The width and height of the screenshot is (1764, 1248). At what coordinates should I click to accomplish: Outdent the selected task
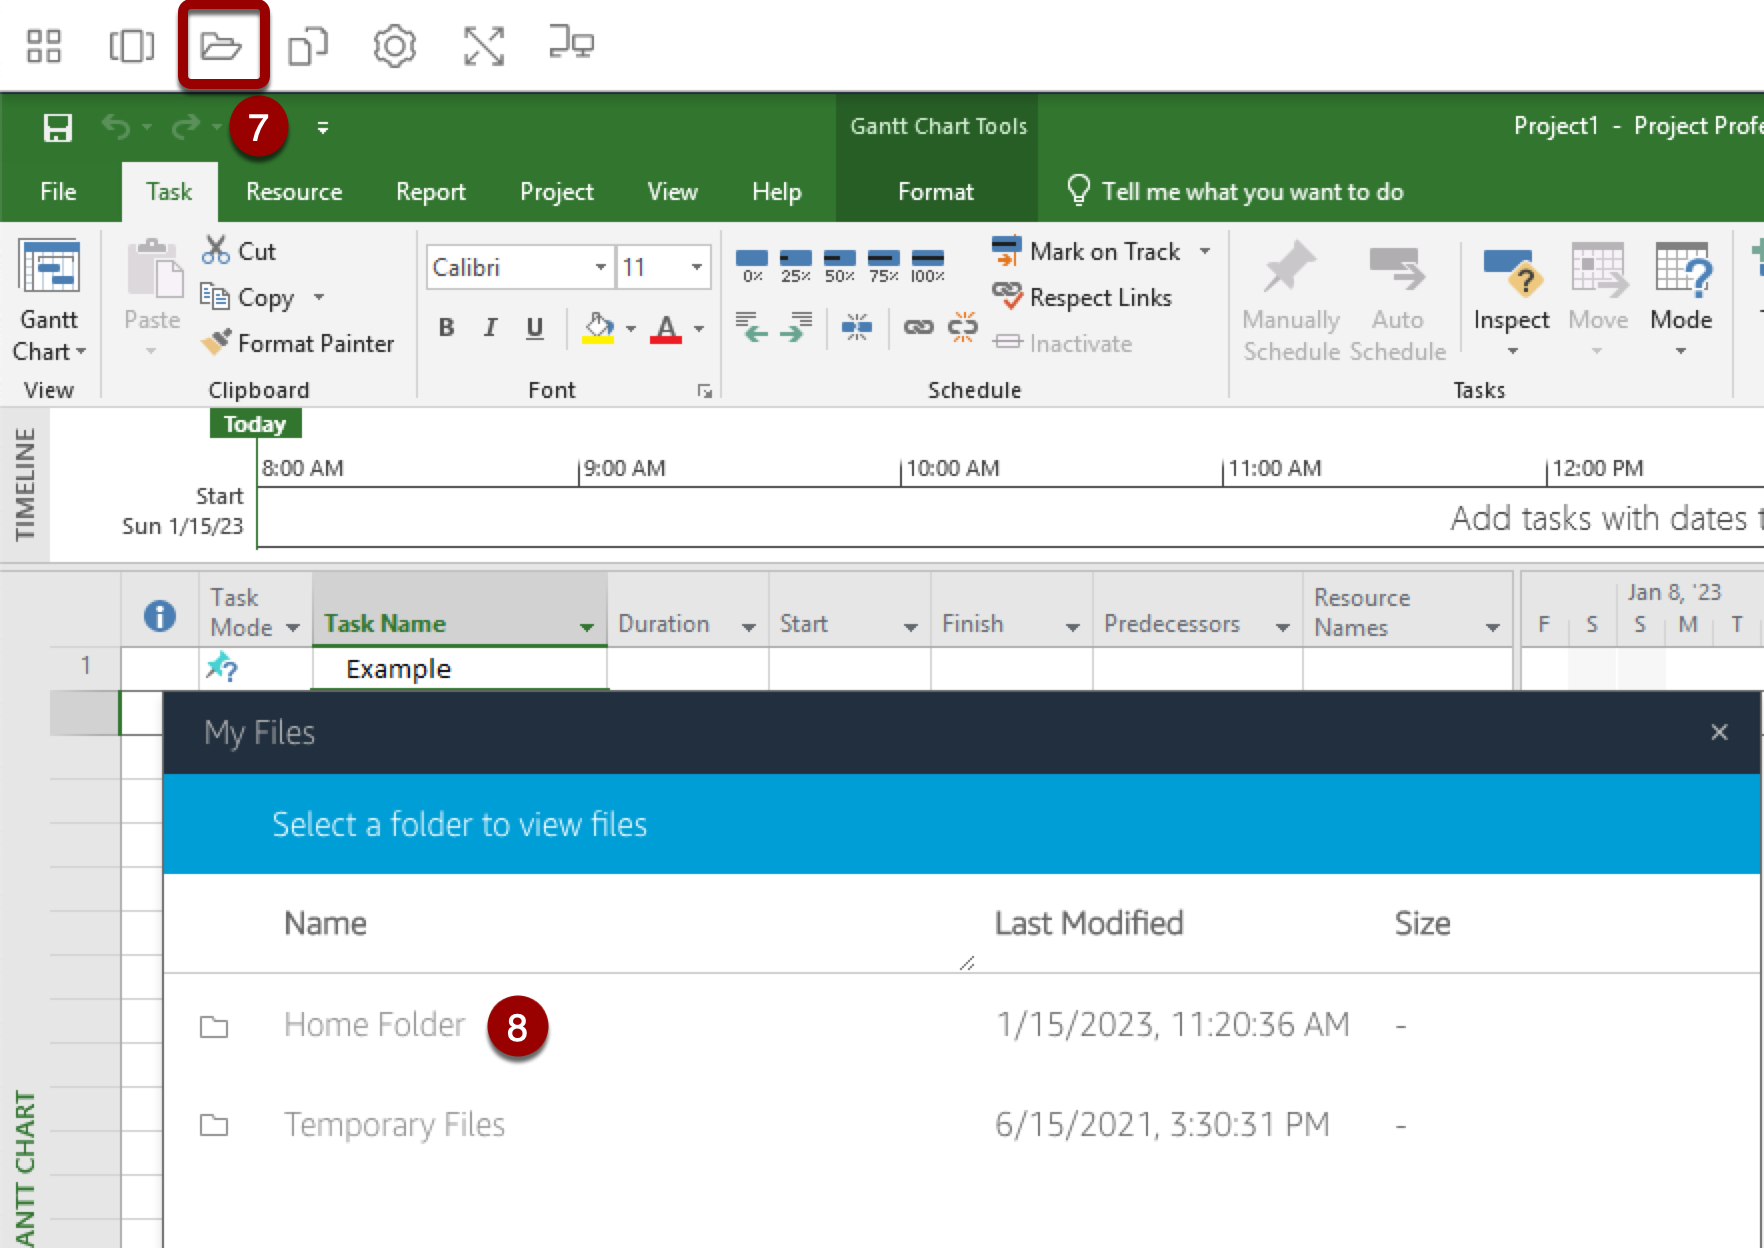[752, 327]
